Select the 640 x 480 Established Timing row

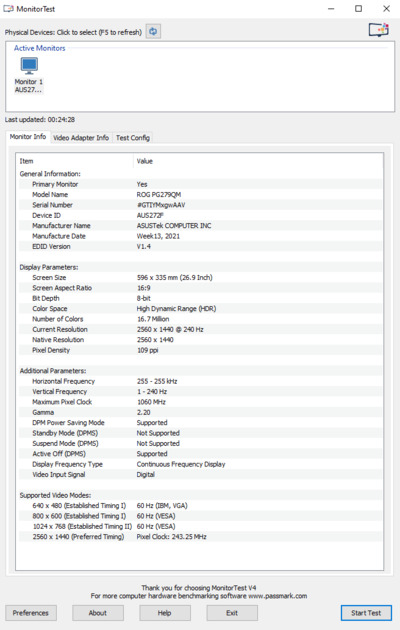click(200, 506)
